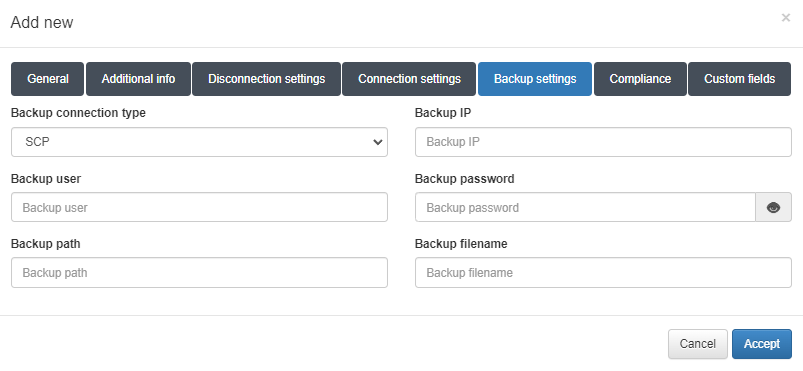Open the Additional info tab

coord(138,79)
